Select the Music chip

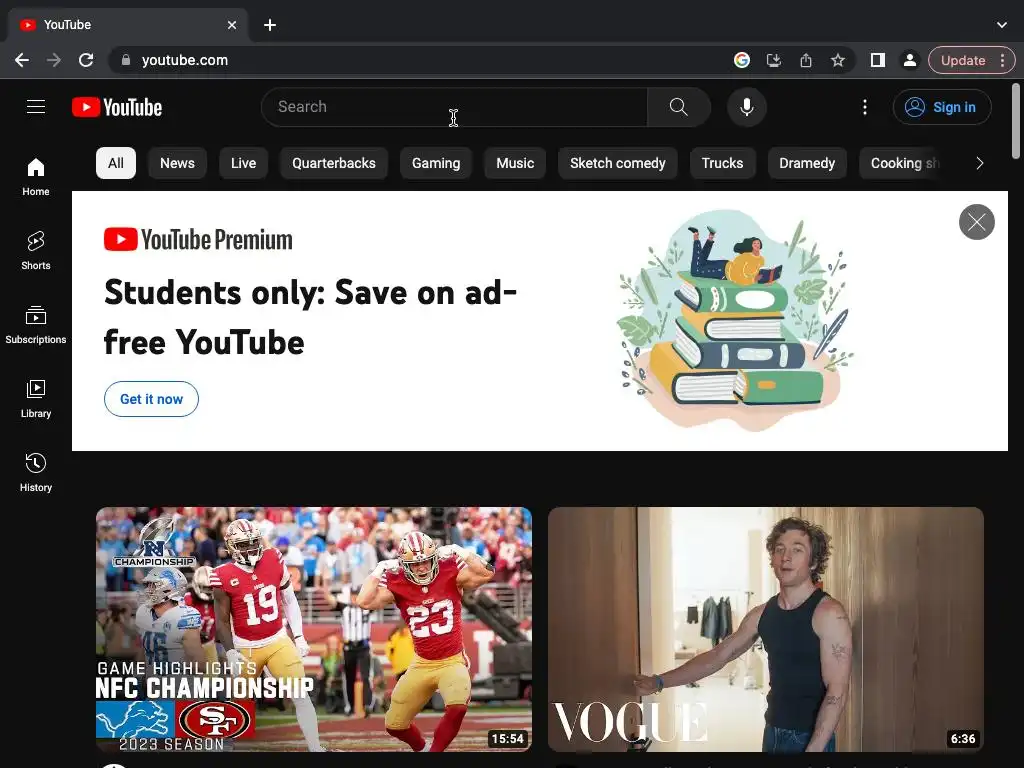point(515,163)
